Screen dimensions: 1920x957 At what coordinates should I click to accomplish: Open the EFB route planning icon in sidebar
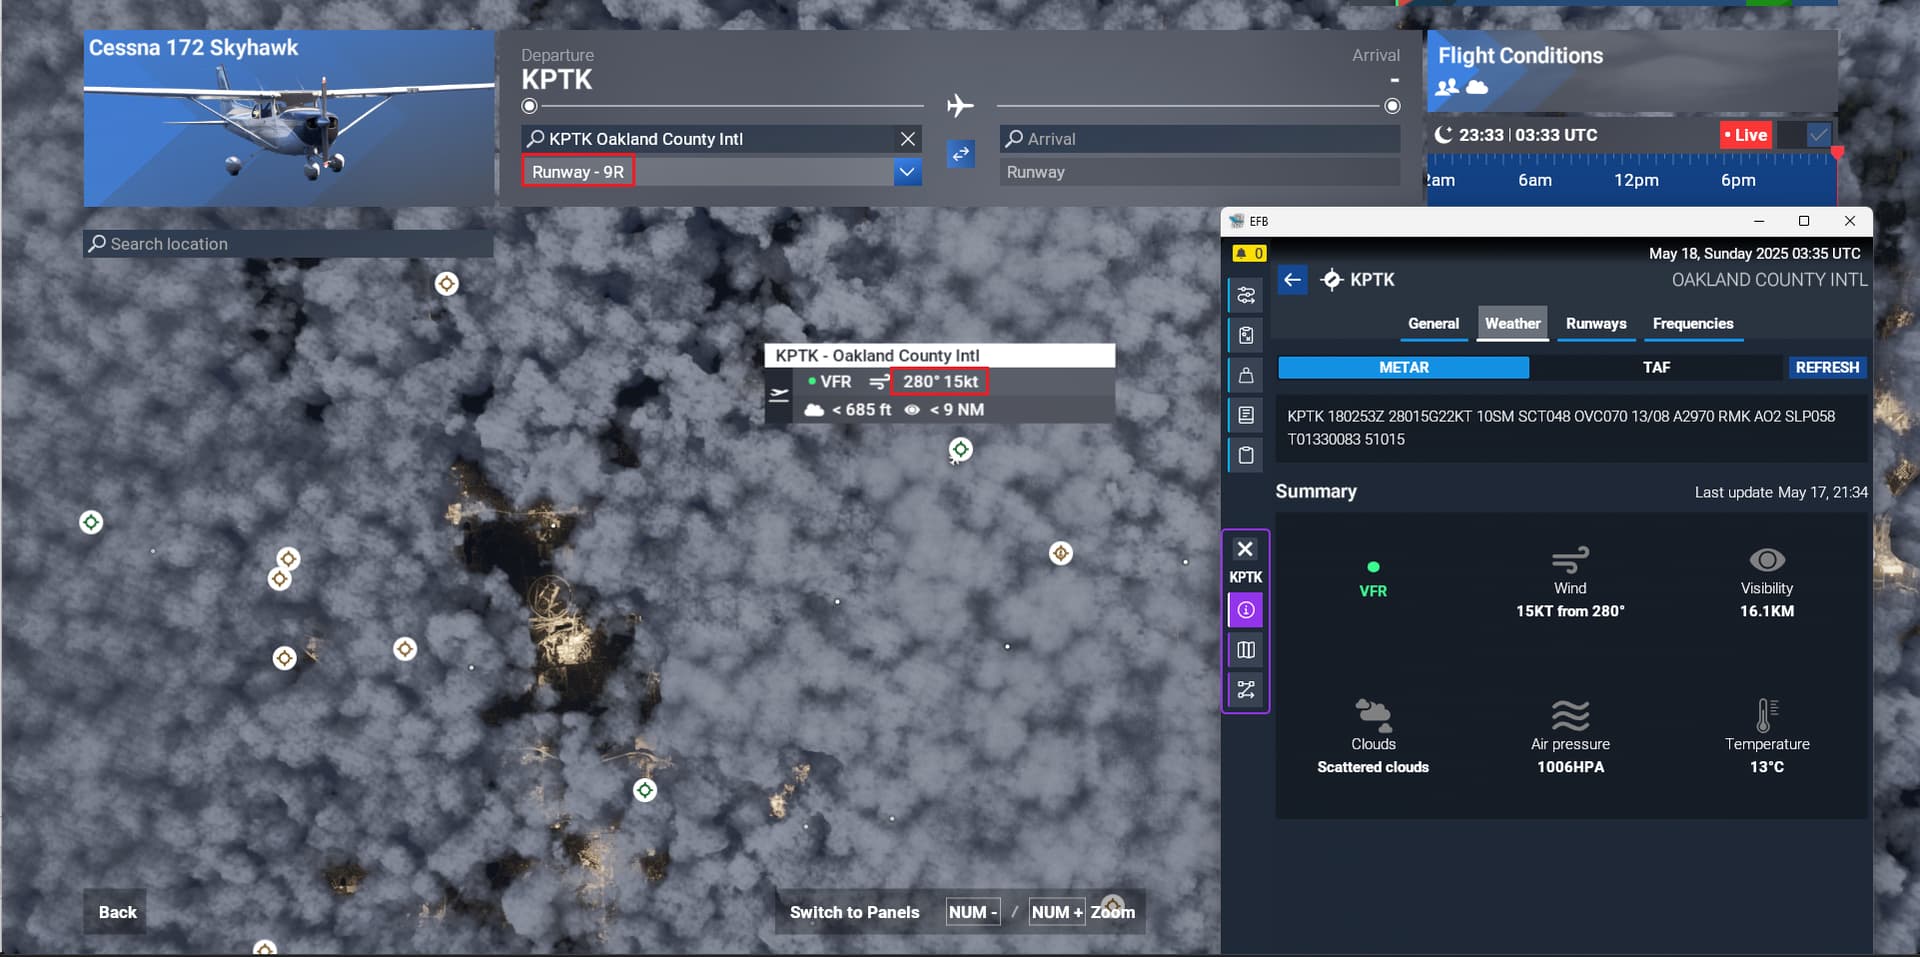pyautogui.click(x=1246, y=295)
